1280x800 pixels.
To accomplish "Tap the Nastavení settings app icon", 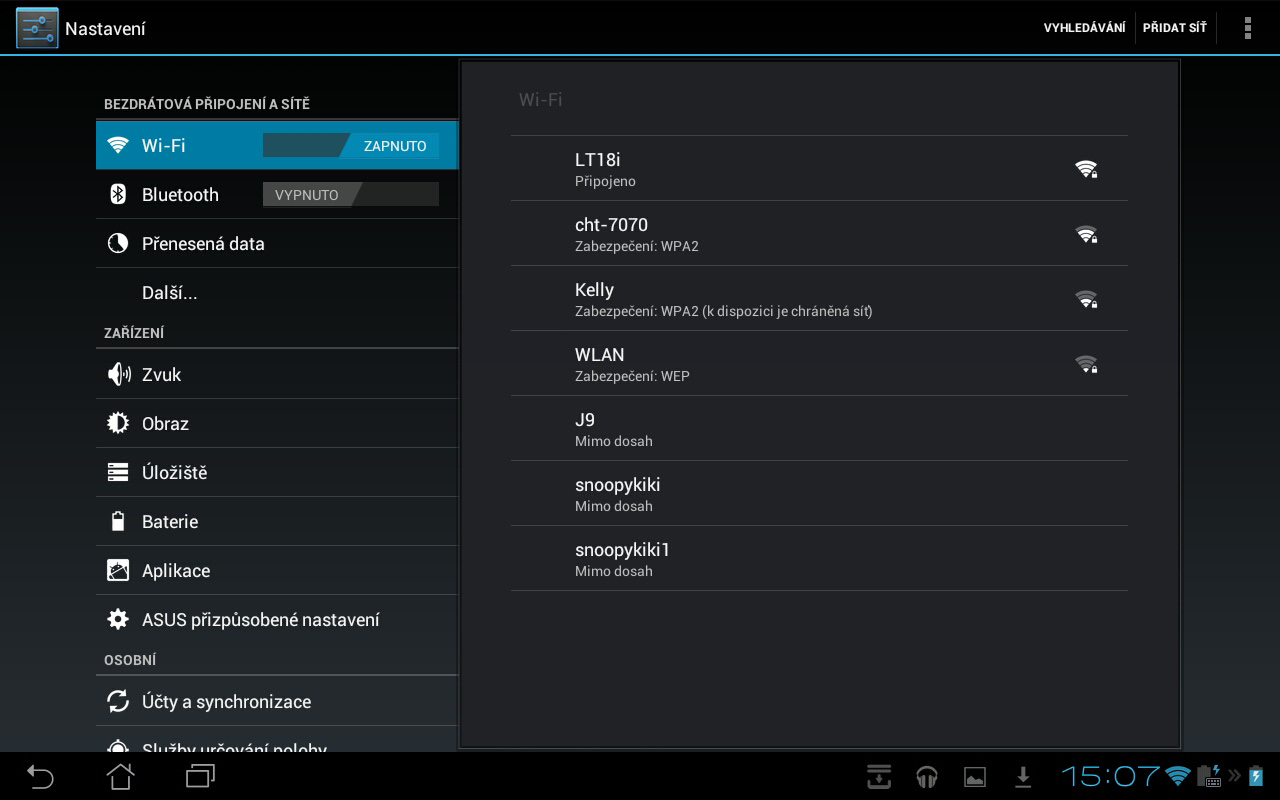I will [37, 28].
